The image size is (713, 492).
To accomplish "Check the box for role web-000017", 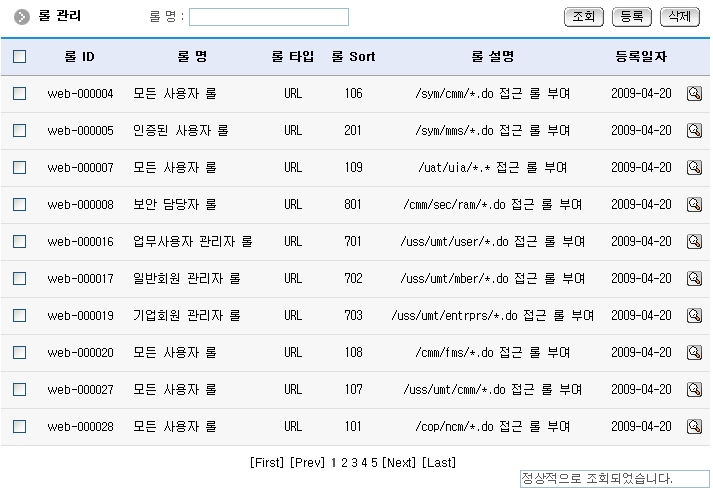I will click(x=20, y=278).
